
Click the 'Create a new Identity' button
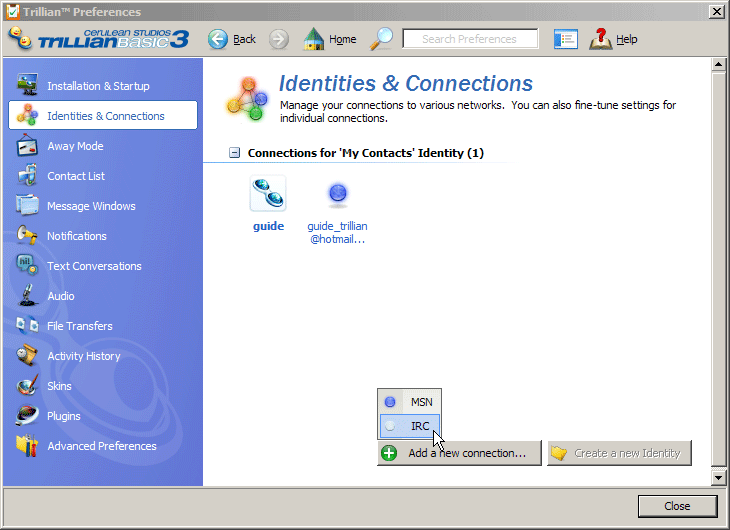click(619, 453)
